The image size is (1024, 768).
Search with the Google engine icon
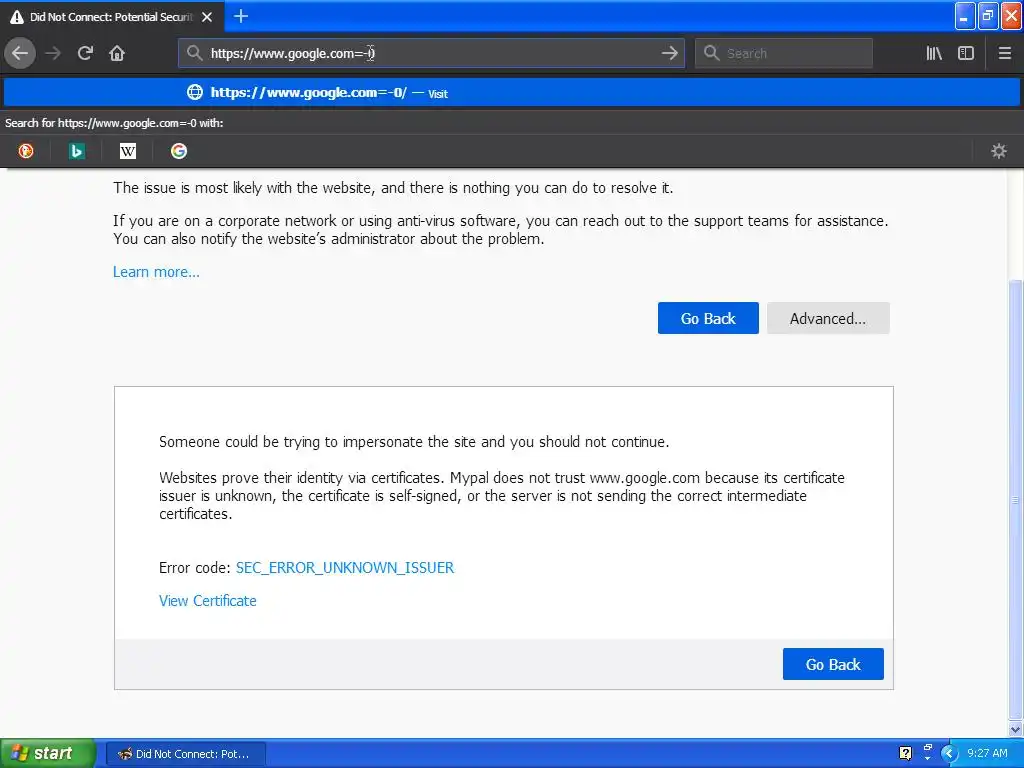[178, 151]
